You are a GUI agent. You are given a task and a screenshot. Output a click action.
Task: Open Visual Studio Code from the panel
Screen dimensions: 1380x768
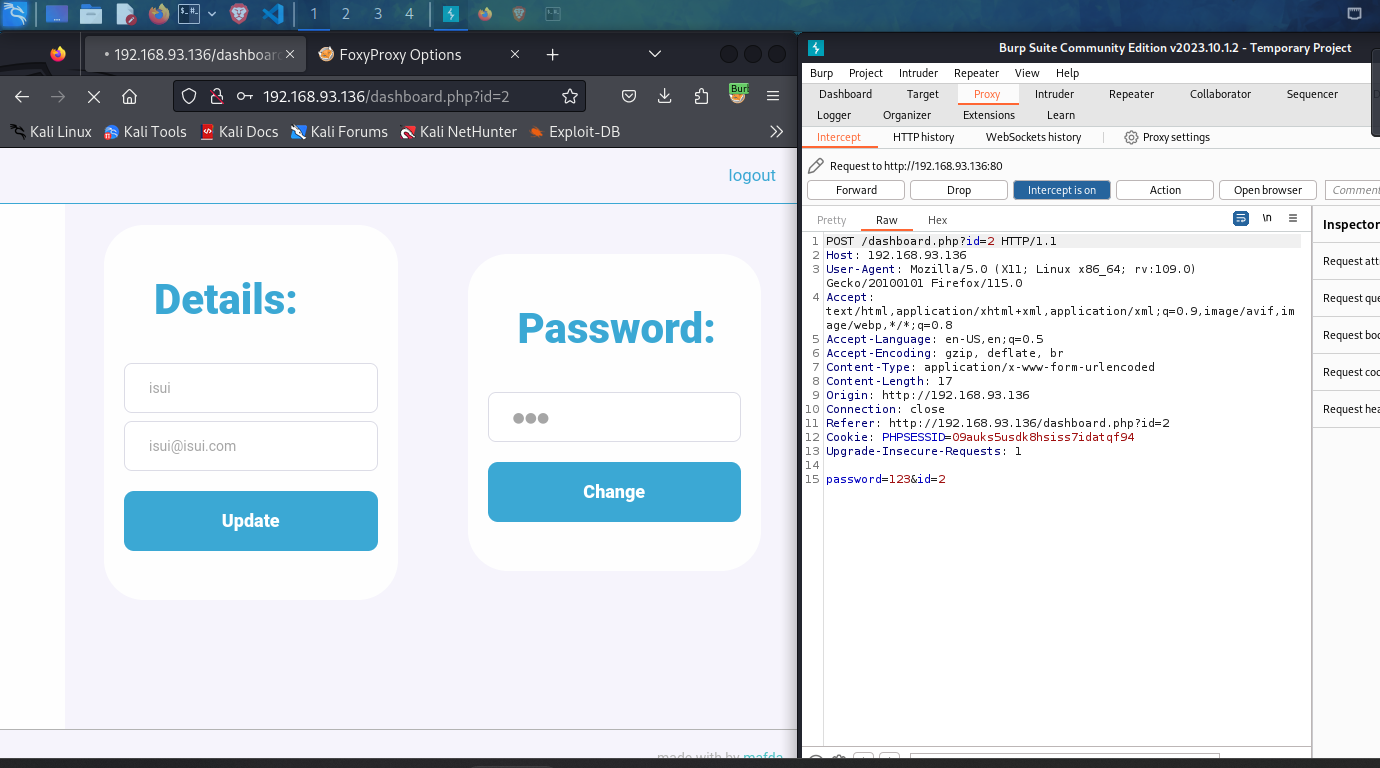pos(271,14)
